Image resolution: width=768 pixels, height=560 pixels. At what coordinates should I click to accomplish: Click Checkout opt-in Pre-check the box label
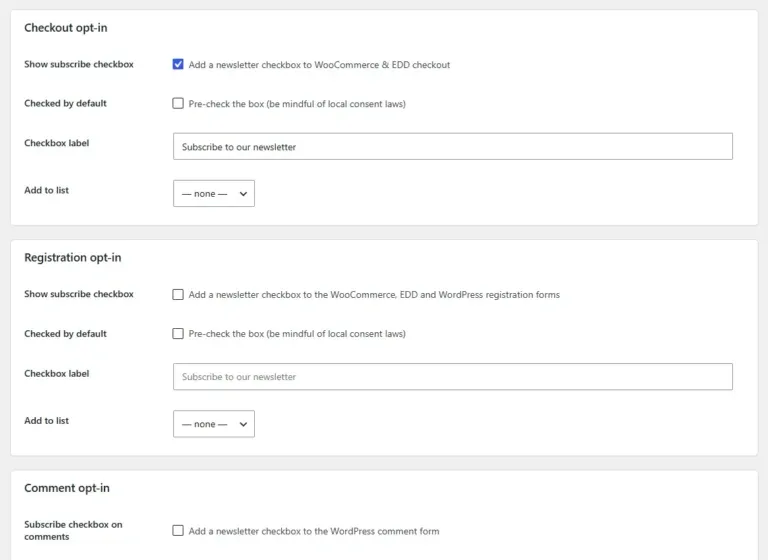pyautogui.click(x=297, y=104)
